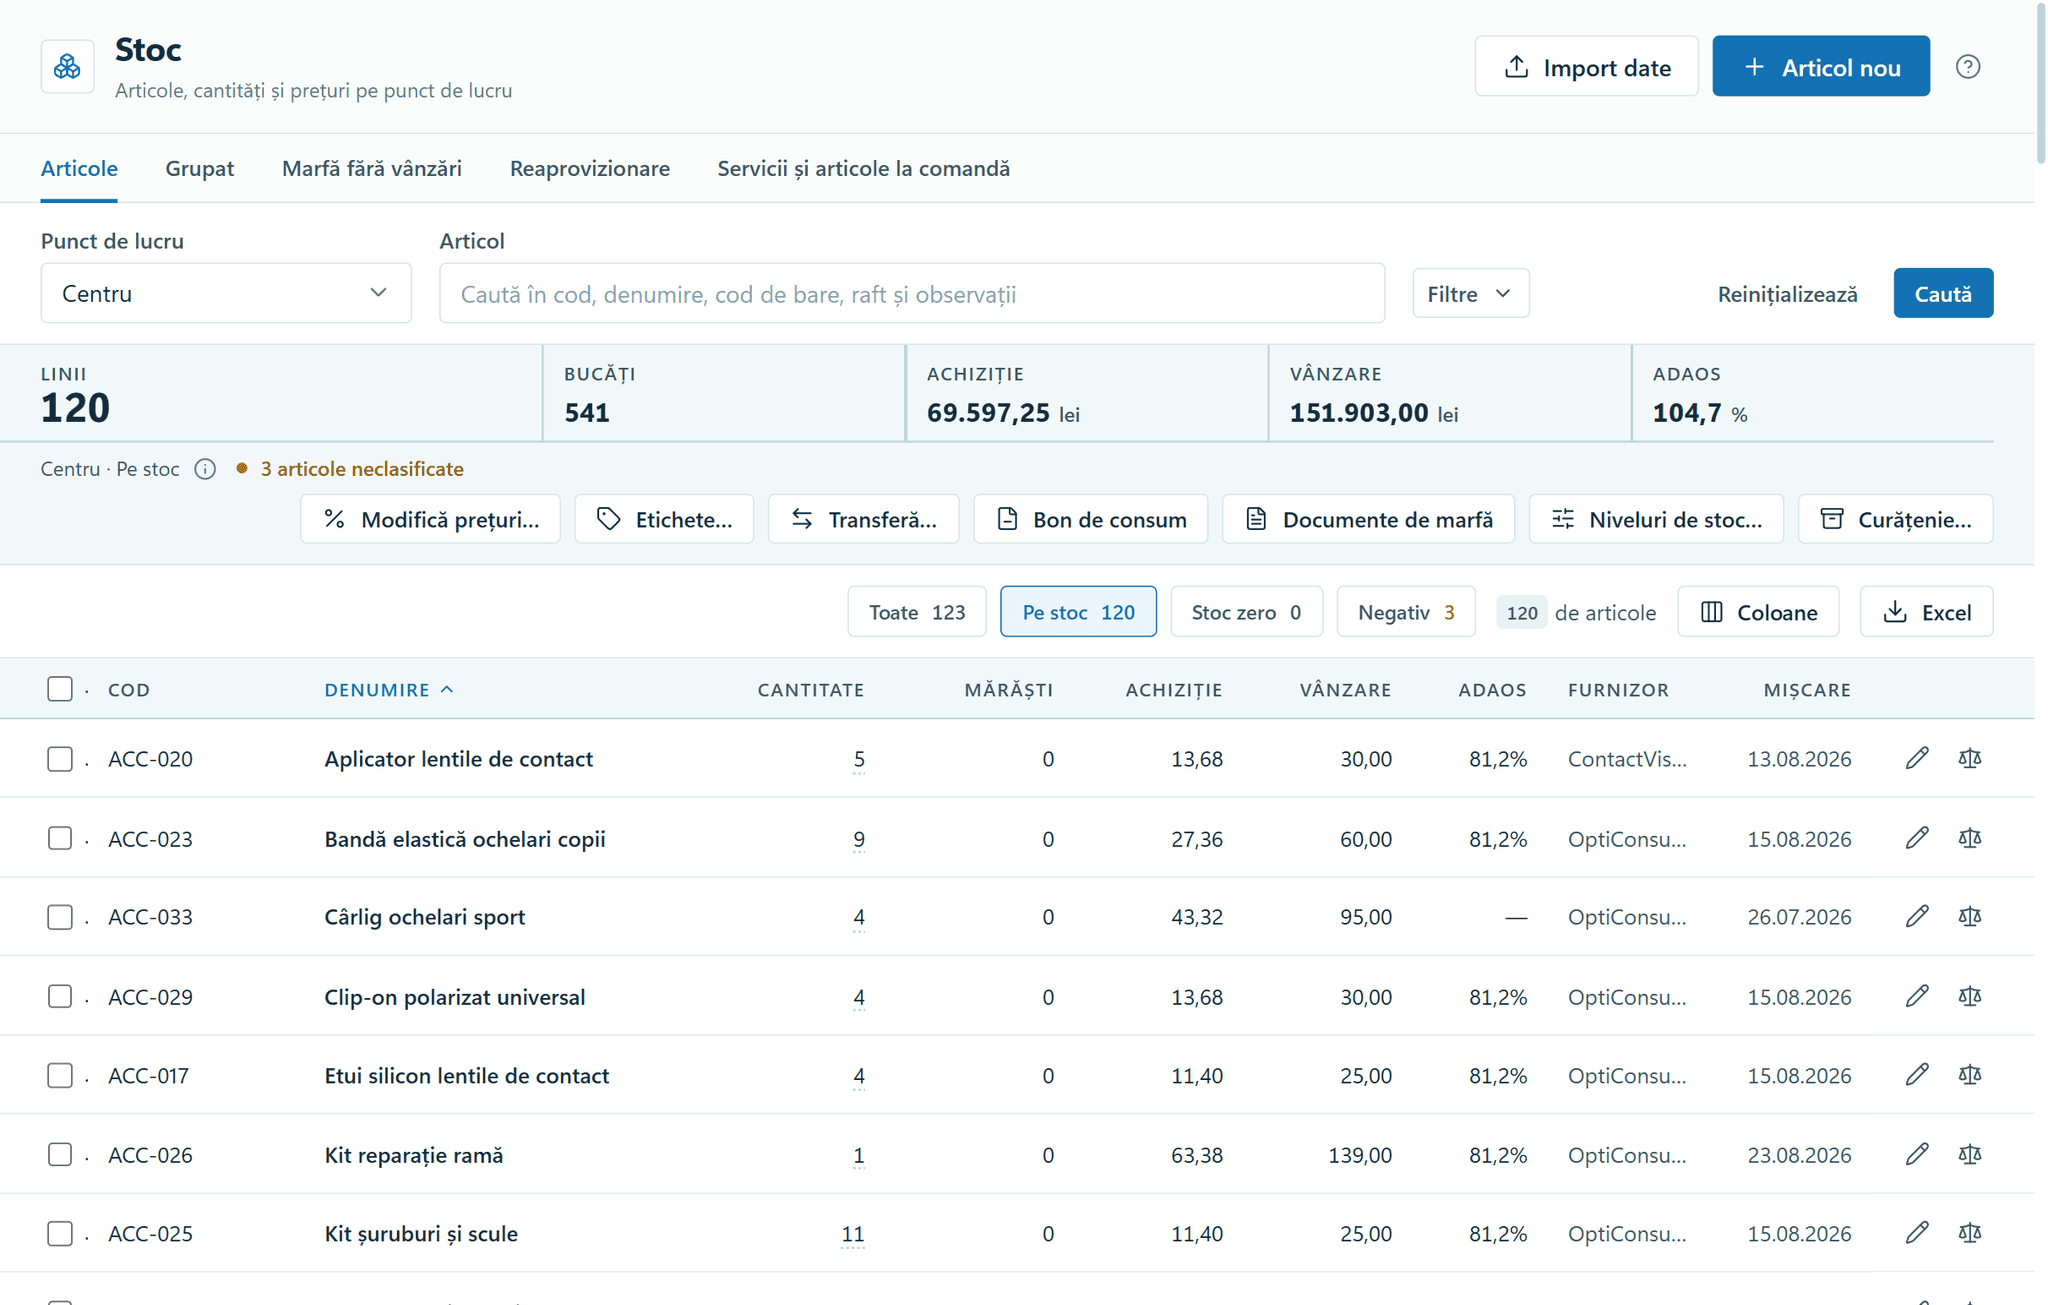2048x1305 pixels.
Task: Click the help question mark icon
Action: (1967, 67)
